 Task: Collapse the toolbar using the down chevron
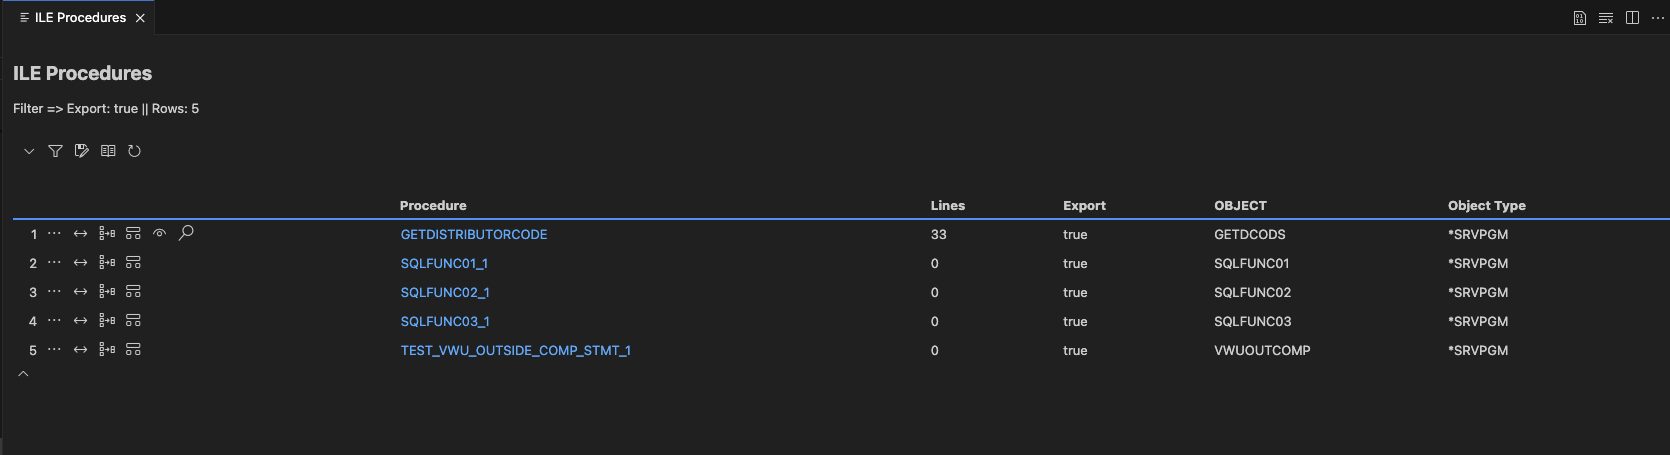coord(29,151)
